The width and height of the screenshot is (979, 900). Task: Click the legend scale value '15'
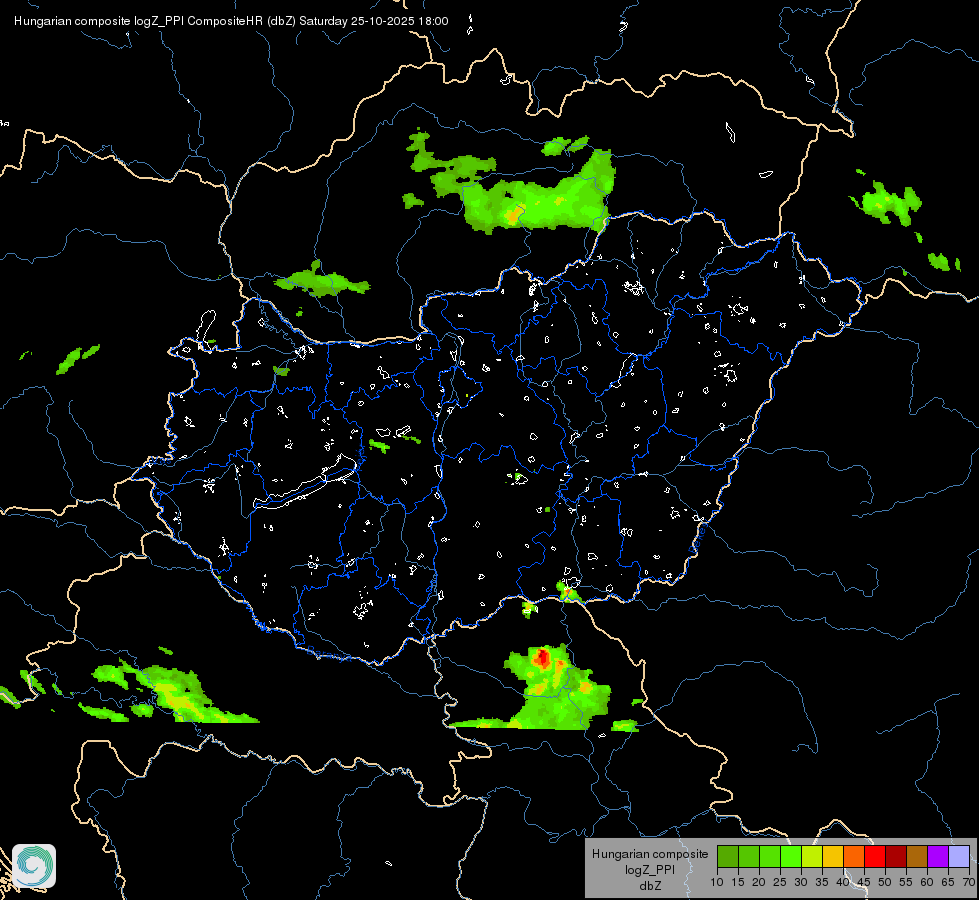click(738, 882)
